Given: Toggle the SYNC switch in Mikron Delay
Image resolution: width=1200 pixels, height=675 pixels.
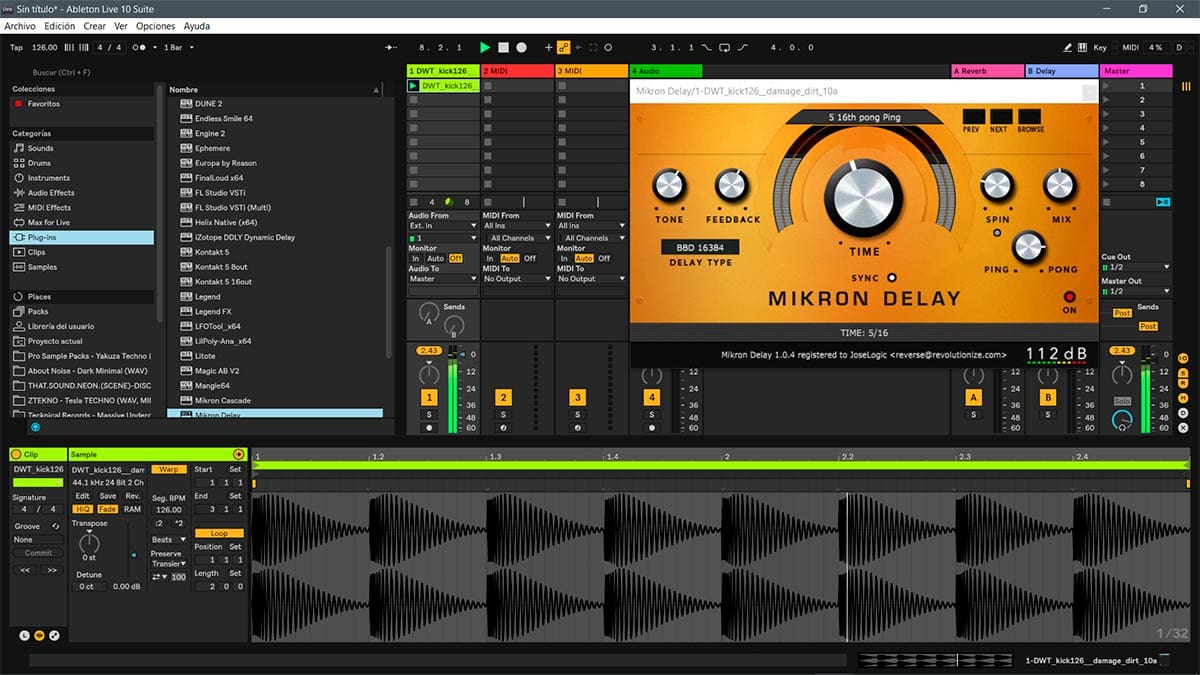Looking at the screenshot, I should (x=891, y=278).
